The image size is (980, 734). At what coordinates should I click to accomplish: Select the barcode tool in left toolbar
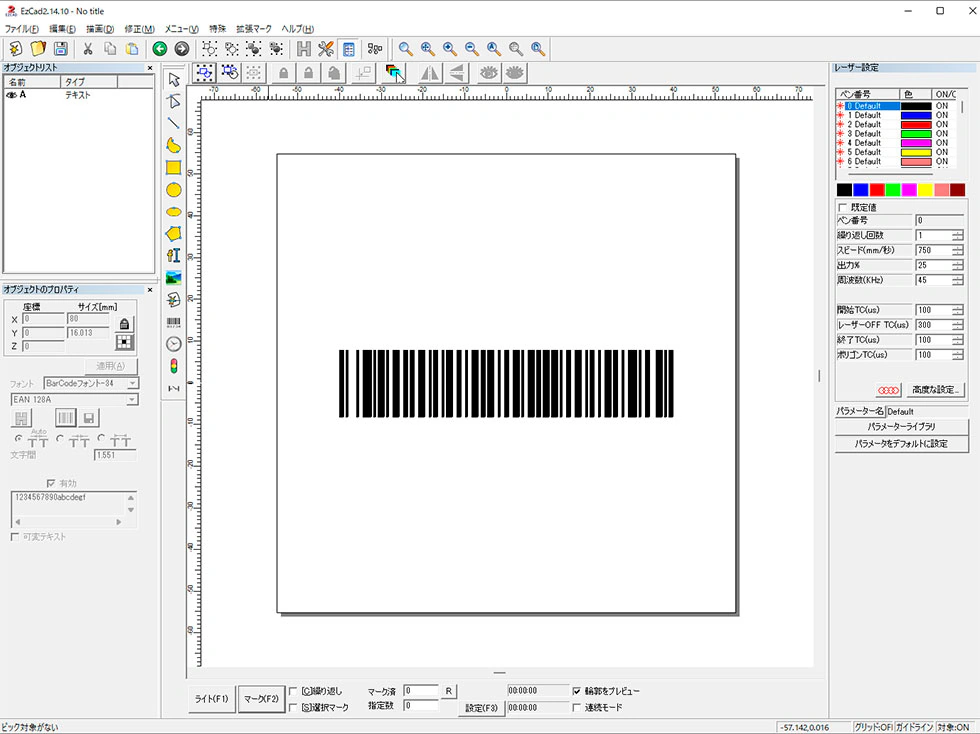click(174, 322)
